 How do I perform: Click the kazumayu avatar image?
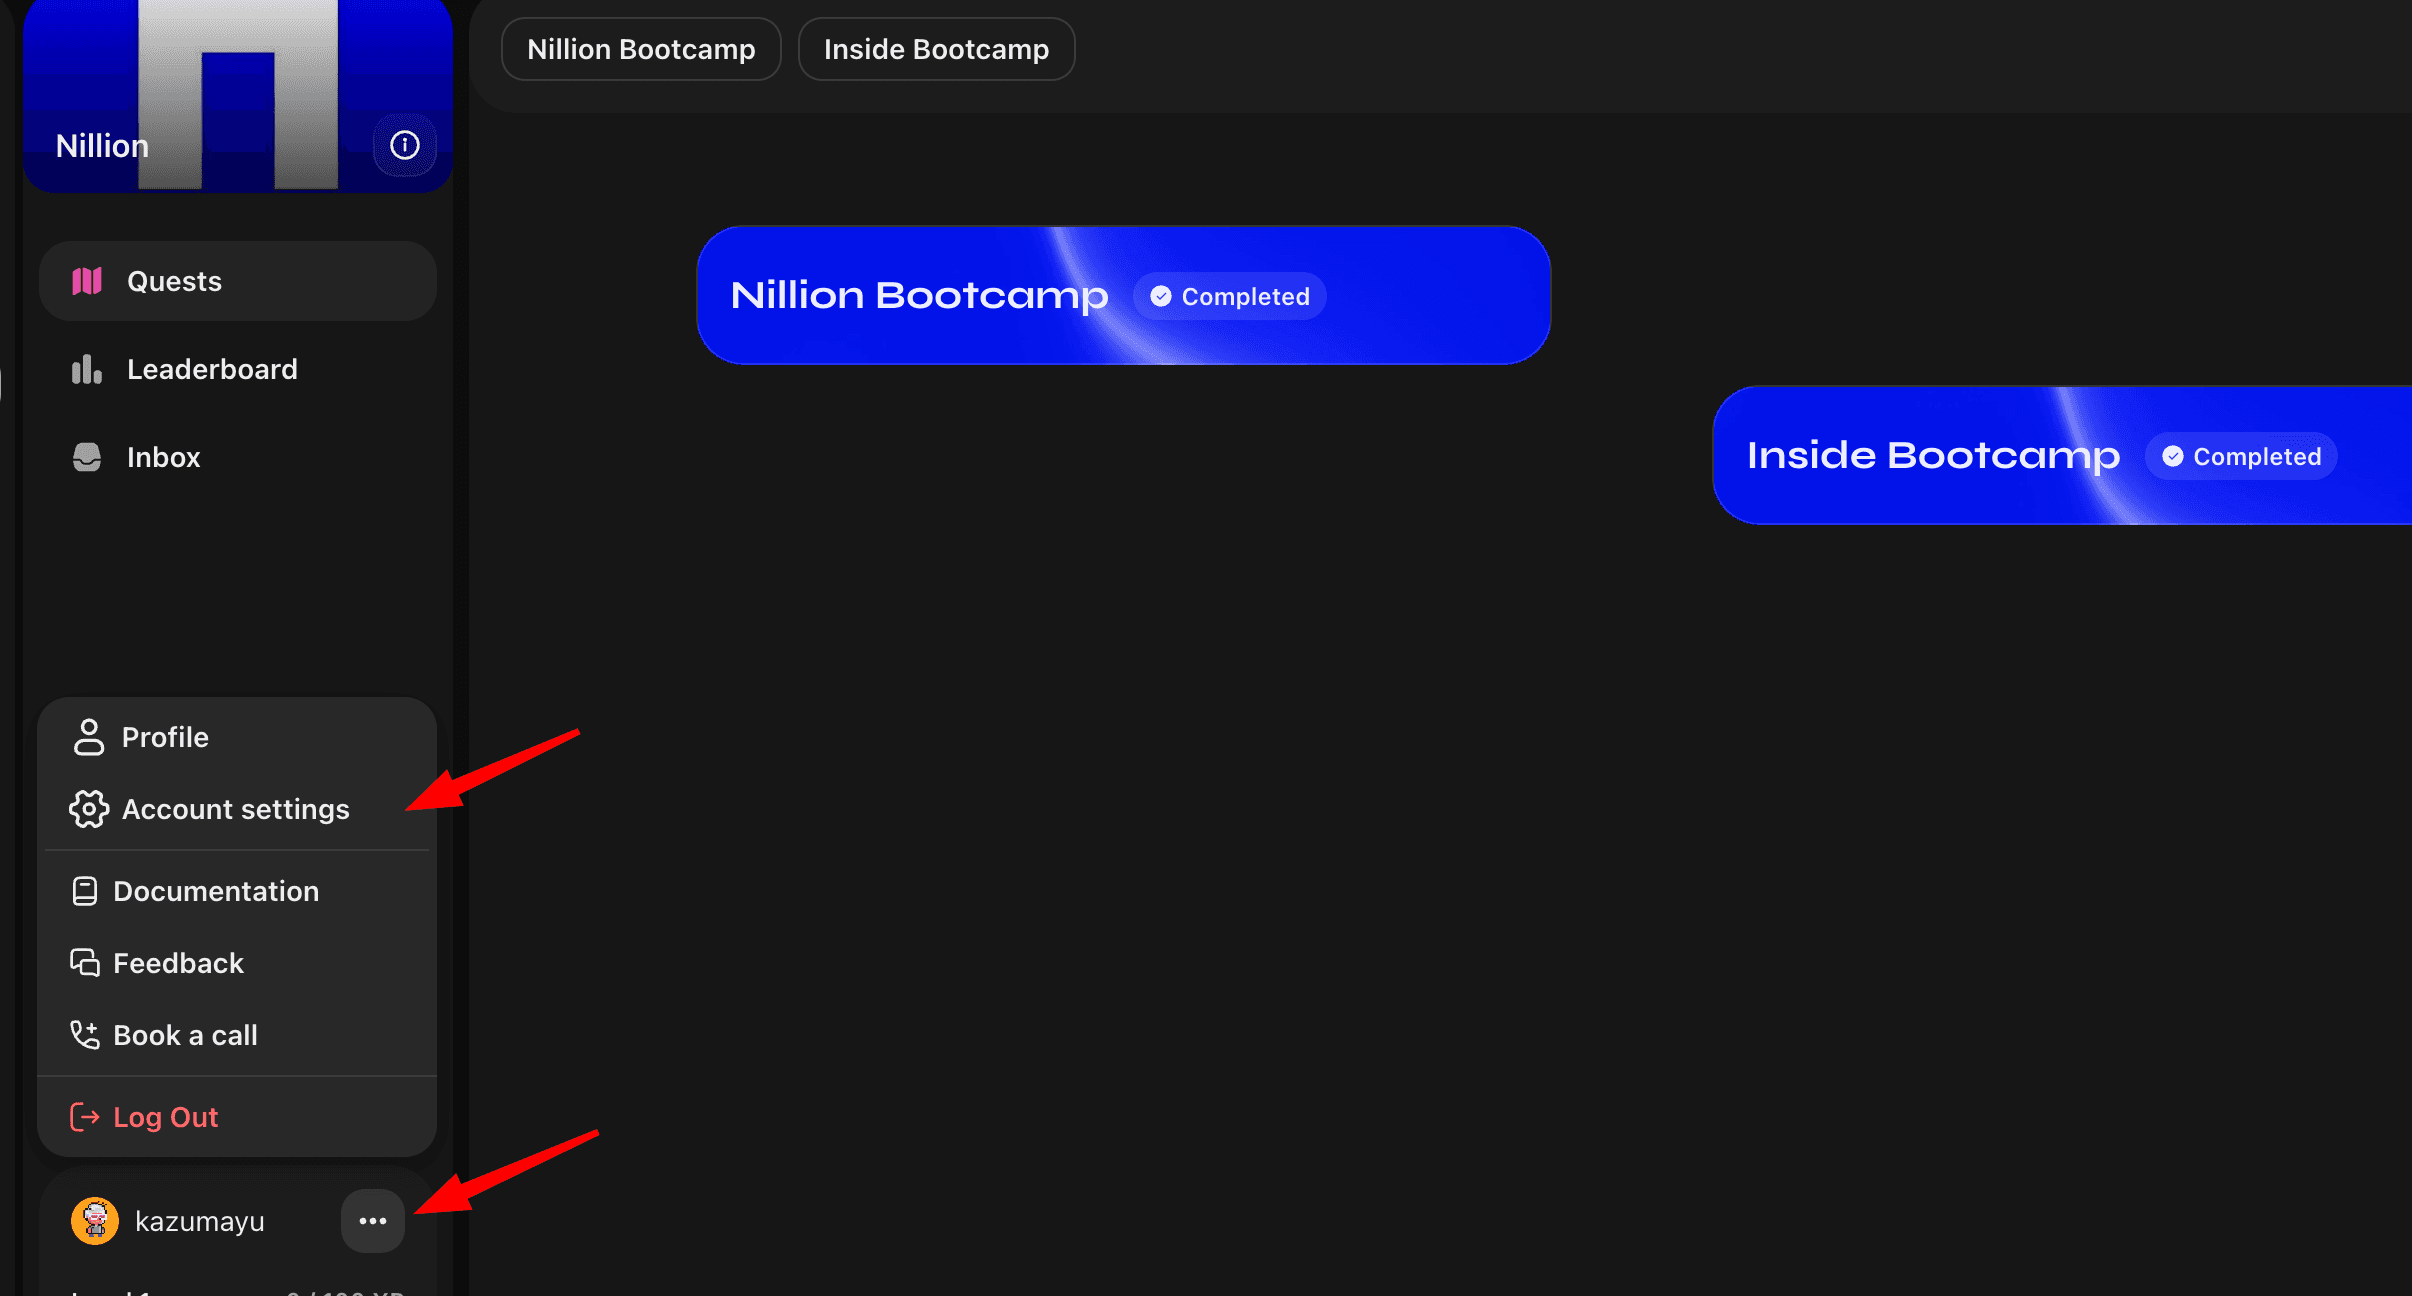(95, 1221)
